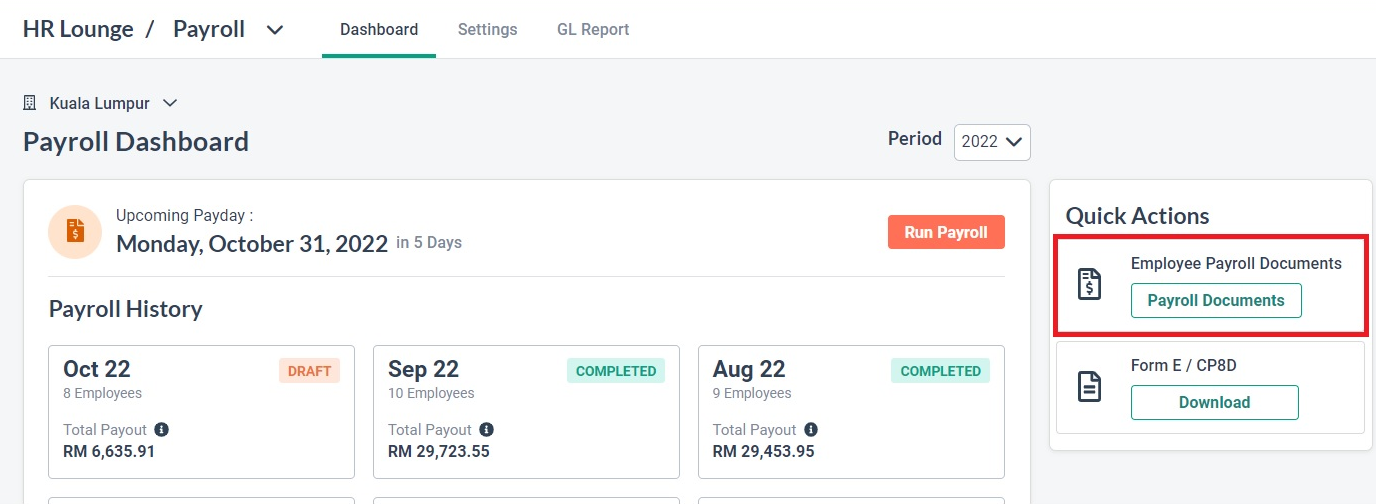Click the HR Lounge breadcrumb link
The width and height of the screenshot is (1376, 504).
click(78, 29)
